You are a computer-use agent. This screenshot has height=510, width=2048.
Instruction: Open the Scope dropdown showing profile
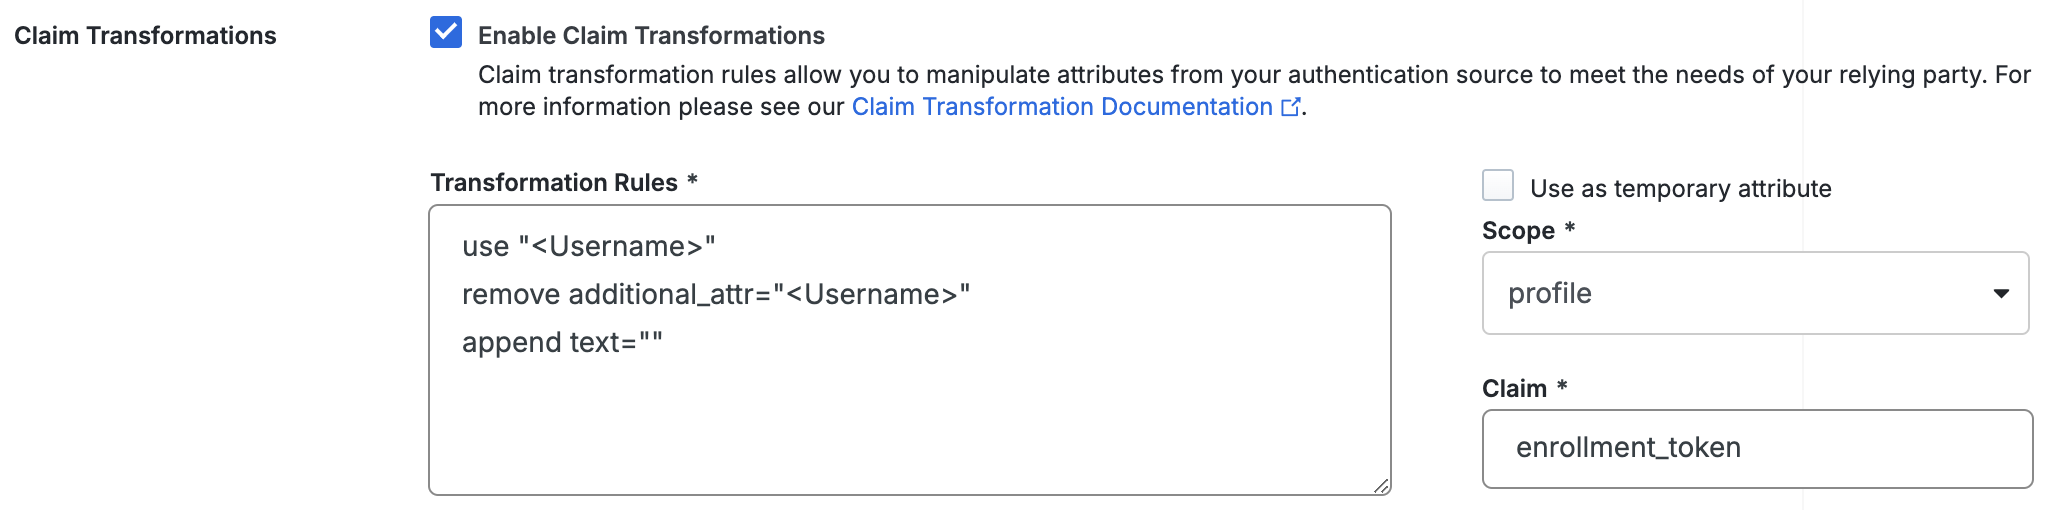1740,293
